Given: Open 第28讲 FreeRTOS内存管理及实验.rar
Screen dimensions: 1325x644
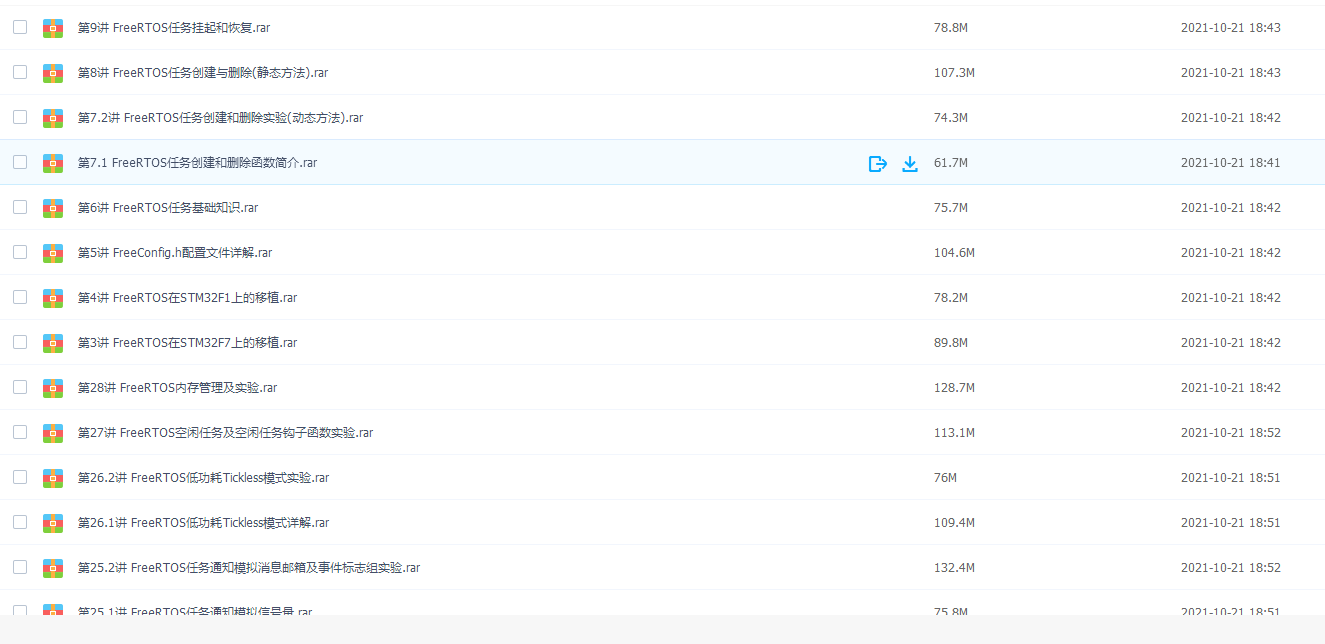Looking at the screenshot, I should coord(177,388).
